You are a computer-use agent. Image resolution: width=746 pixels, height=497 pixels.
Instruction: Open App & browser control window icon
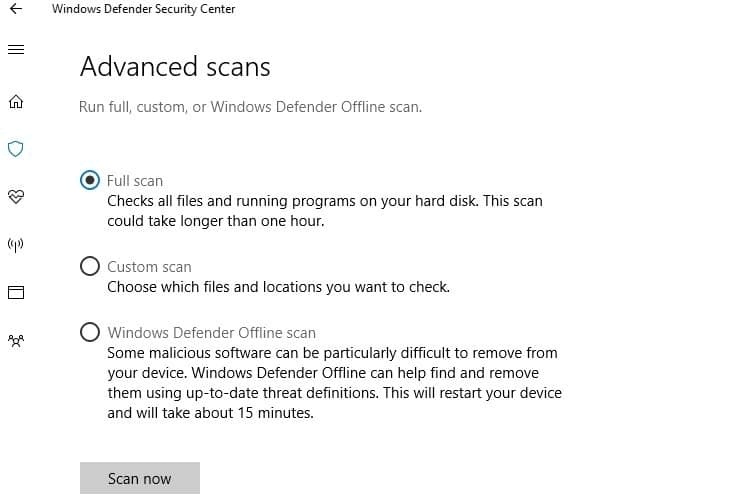coord(16,292)
